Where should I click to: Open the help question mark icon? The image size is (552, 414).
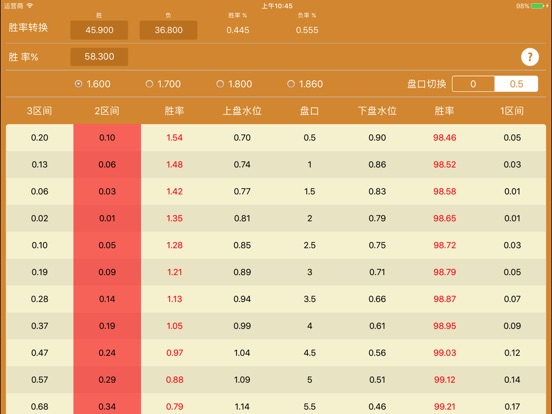pos(529,57)
